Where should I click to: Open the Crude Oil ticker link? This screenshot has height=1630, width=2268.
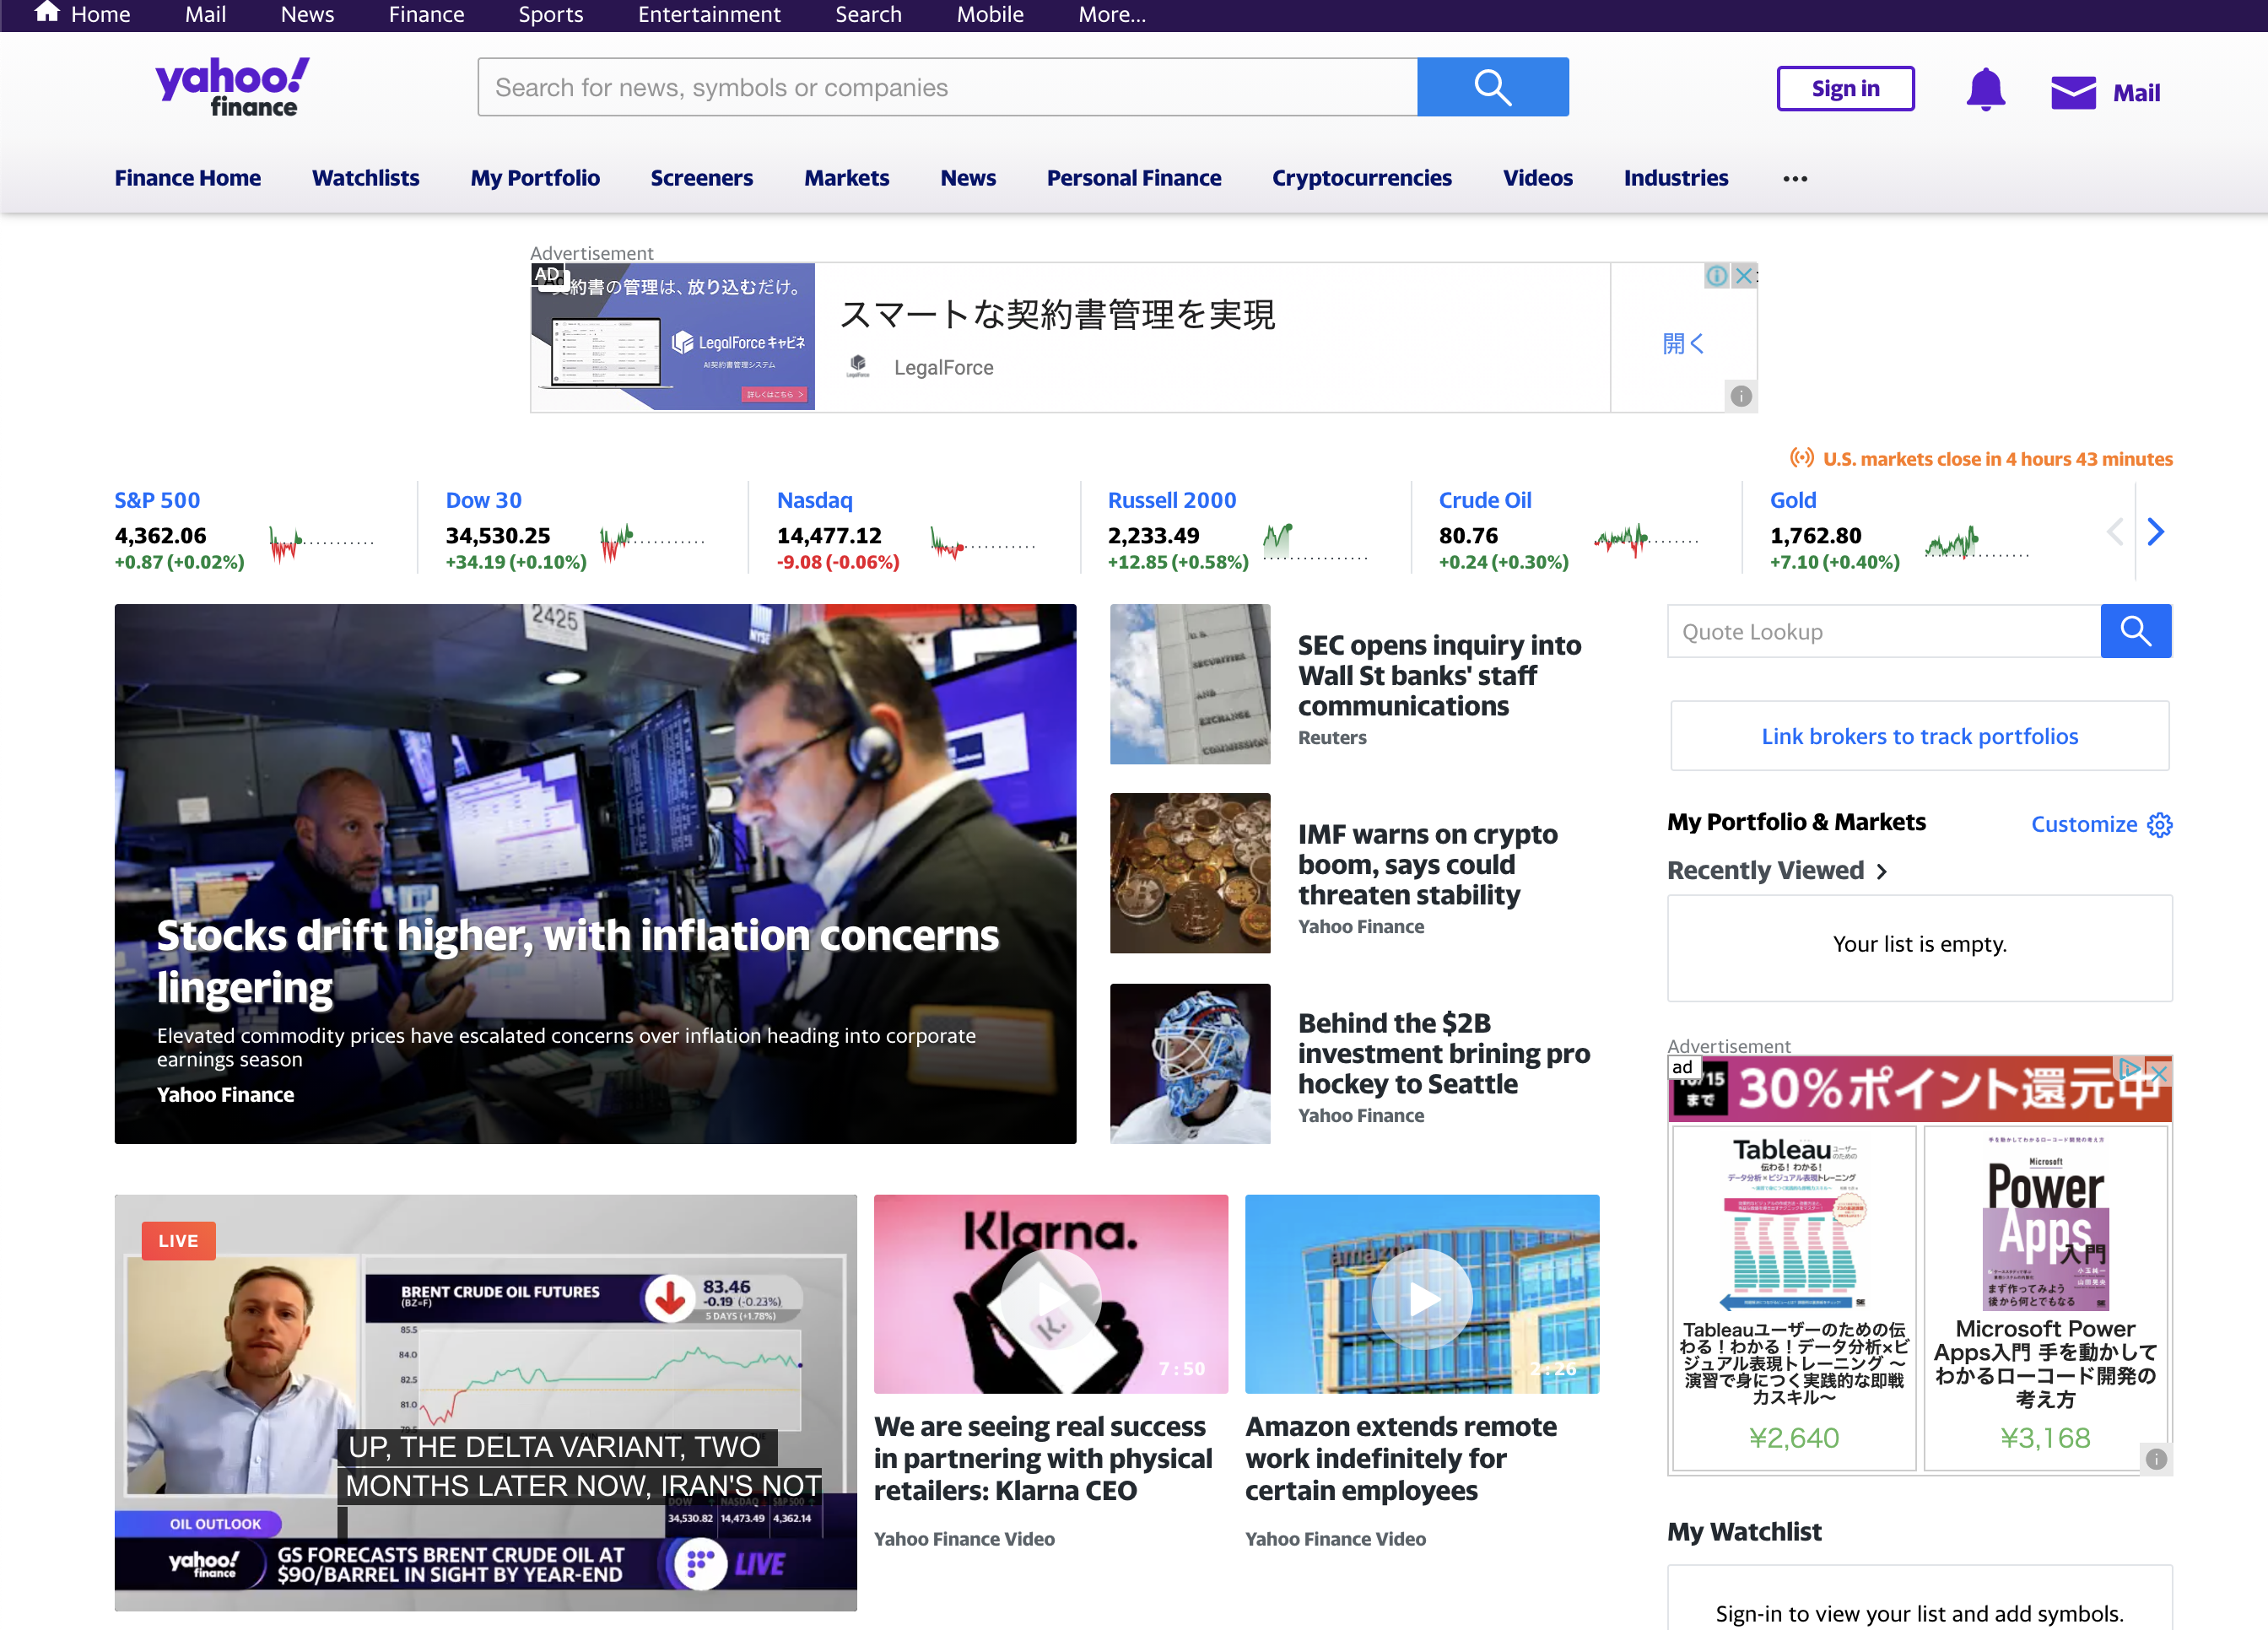(1484, 500)
